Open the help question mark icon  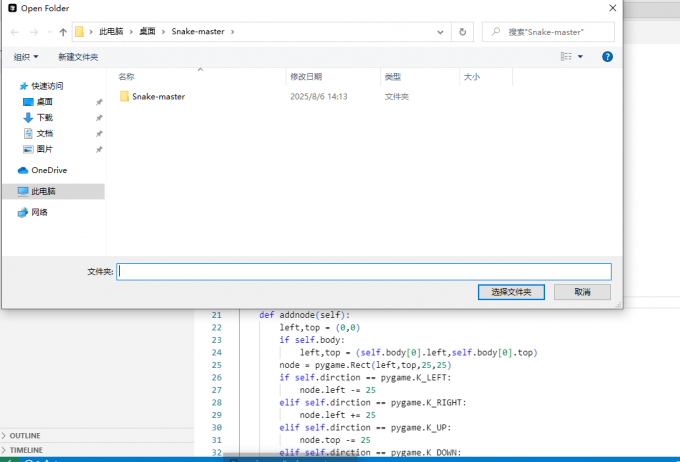pos(607,57)
